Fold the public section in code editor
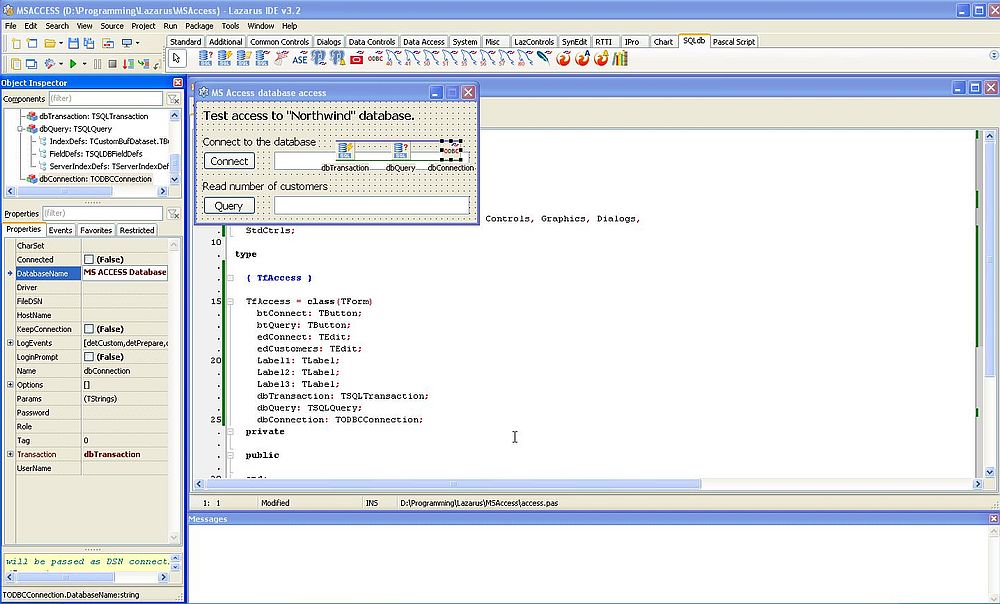Image resolution: width=1000 pixels, height=604 pixels. coord(230,455)
